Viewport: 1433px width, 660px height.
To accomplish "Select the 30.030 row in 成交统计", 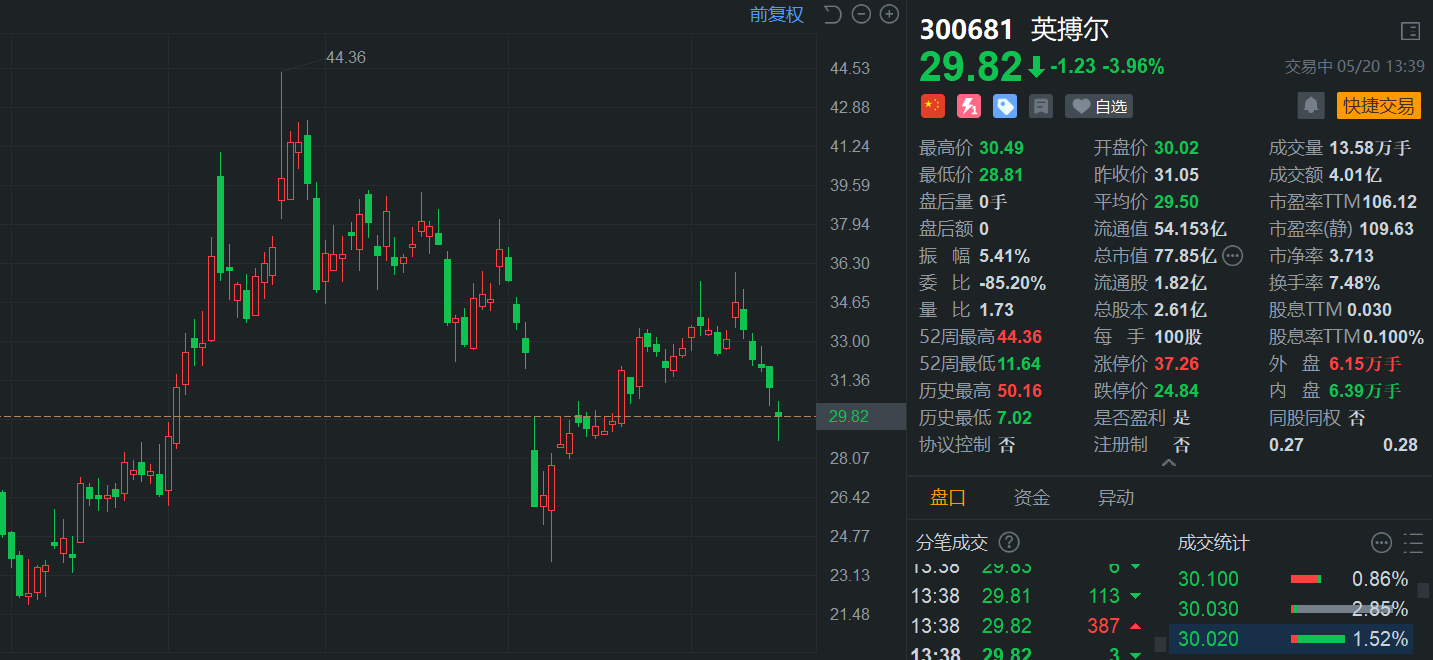I will [x=1291, y=609].
